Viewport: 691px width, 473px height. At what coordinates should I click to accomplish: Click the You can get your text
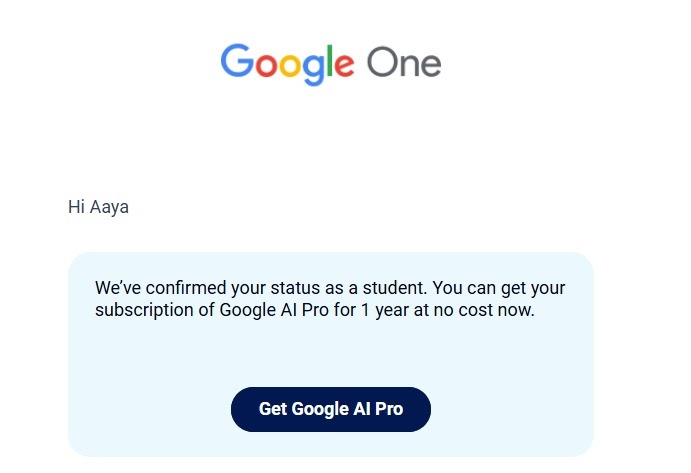[x=499, y=288]
